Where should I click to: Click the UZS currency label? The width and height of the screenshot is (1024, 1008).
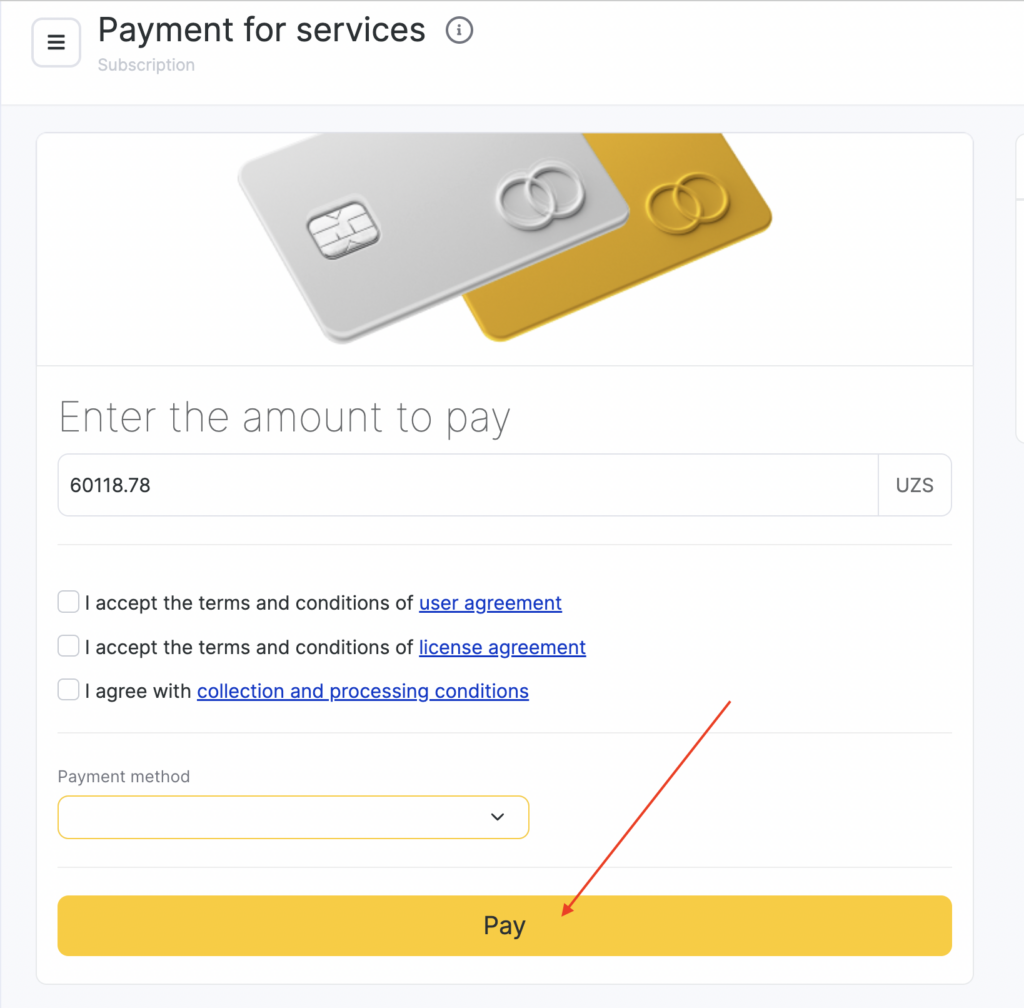click(914, 486)
